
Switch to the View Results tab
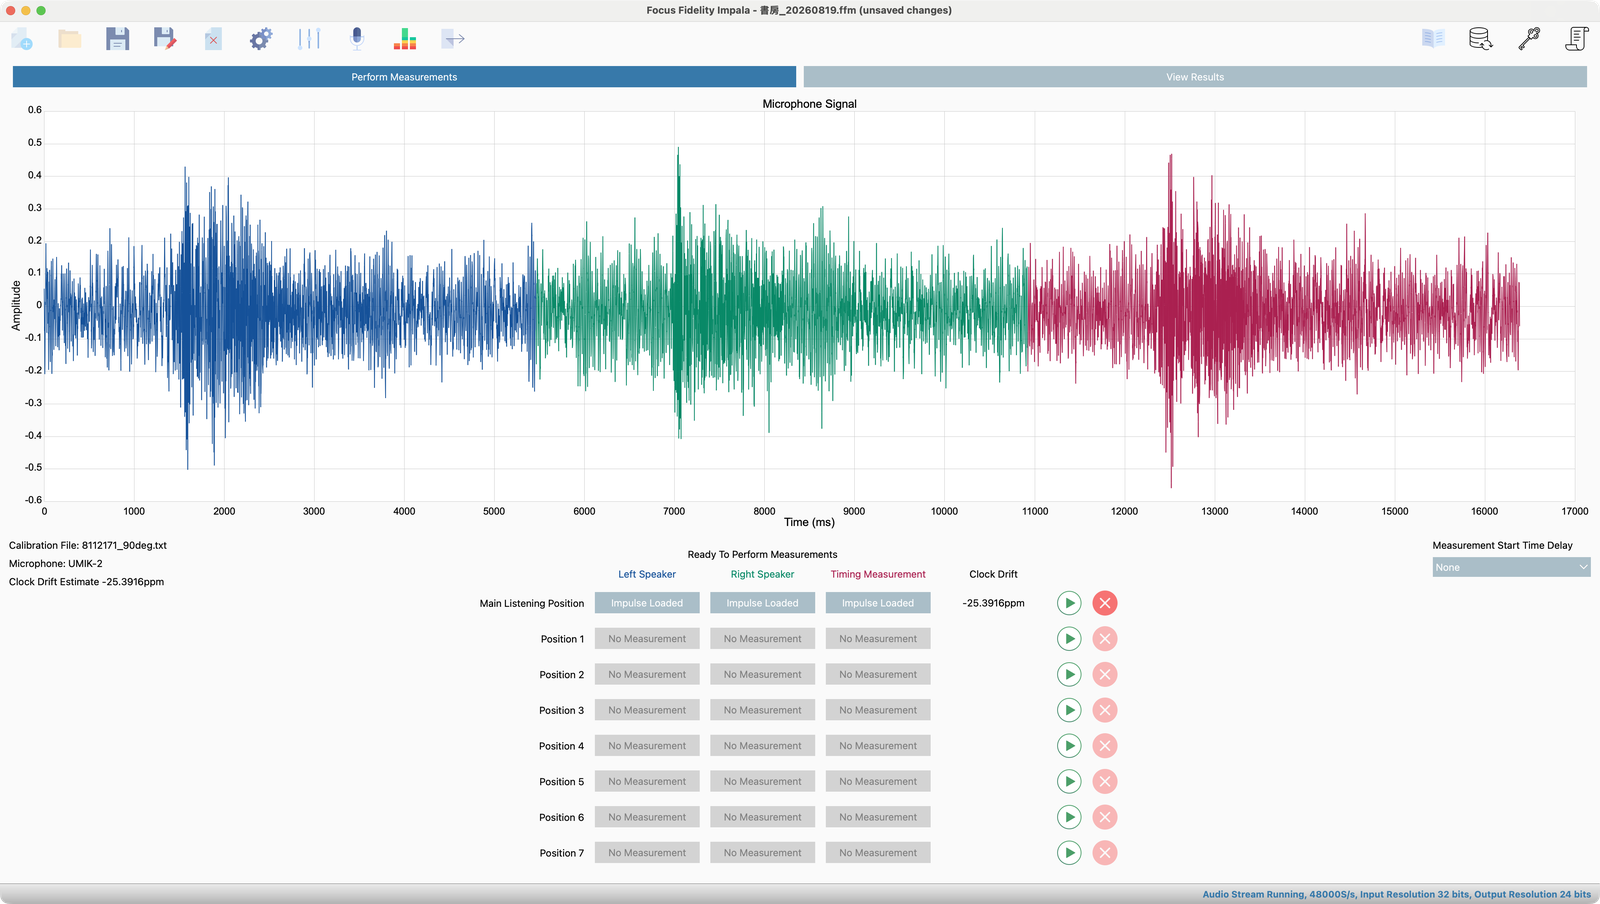[x=1195, y=77]
